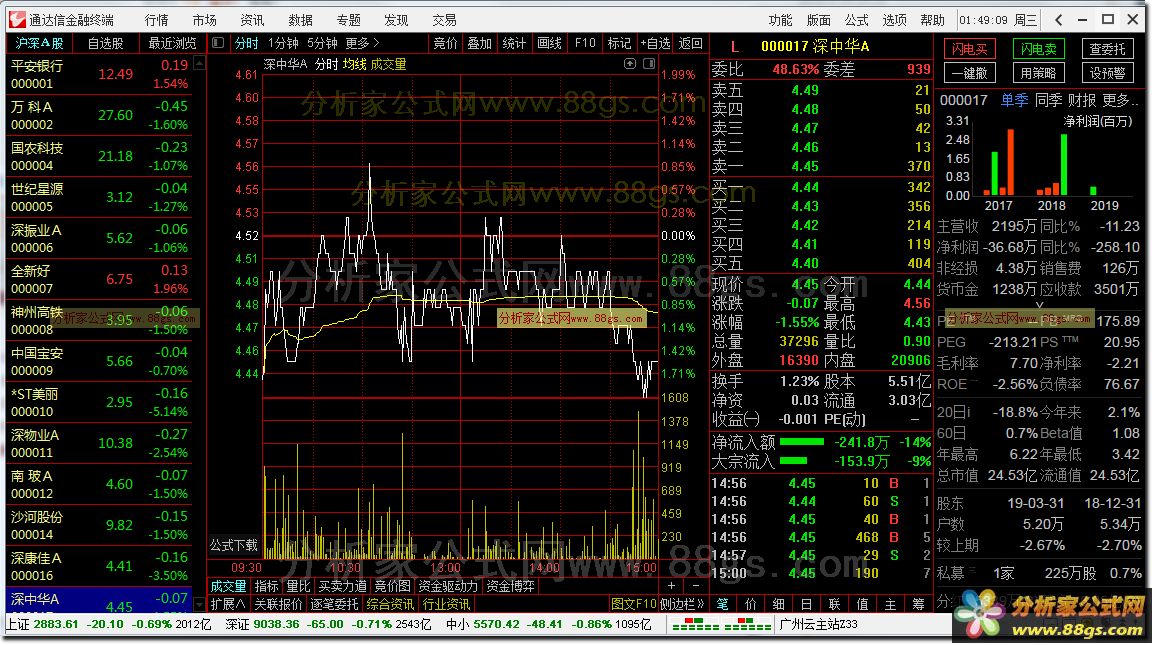Viewport: 1154px width, 645px height.
Task: Open the 功能 menu at top right
Action: click(780, 20)
